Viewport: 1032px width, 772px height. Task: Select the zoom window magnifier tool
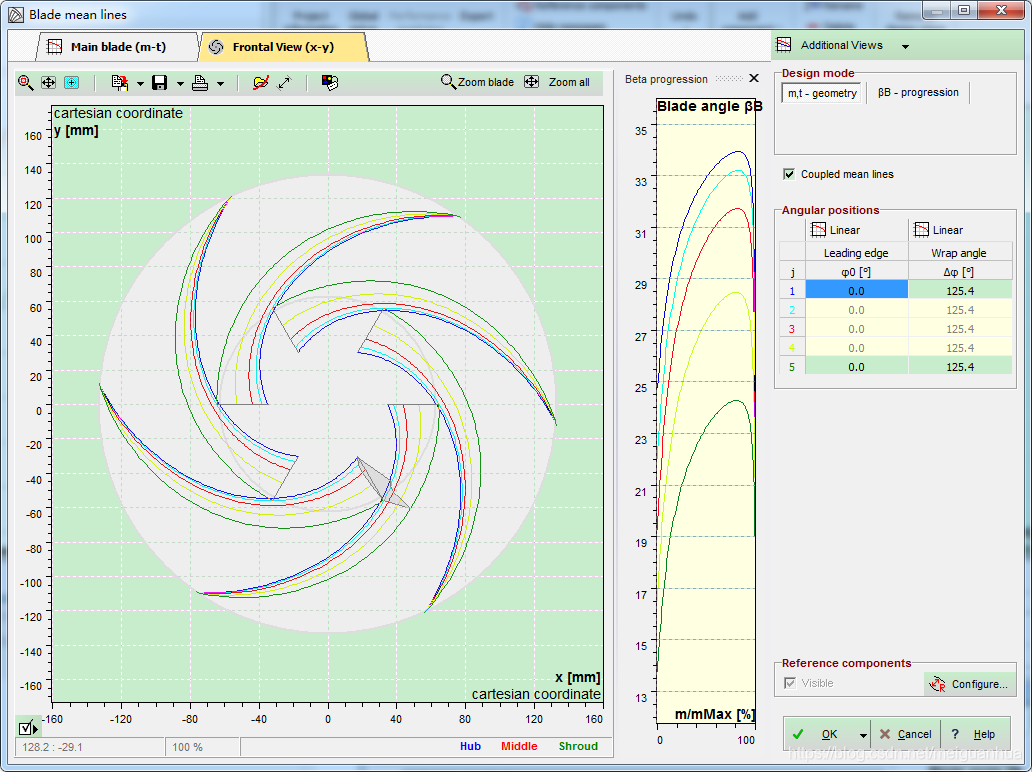pyautogui.click(x=25, y=82)
